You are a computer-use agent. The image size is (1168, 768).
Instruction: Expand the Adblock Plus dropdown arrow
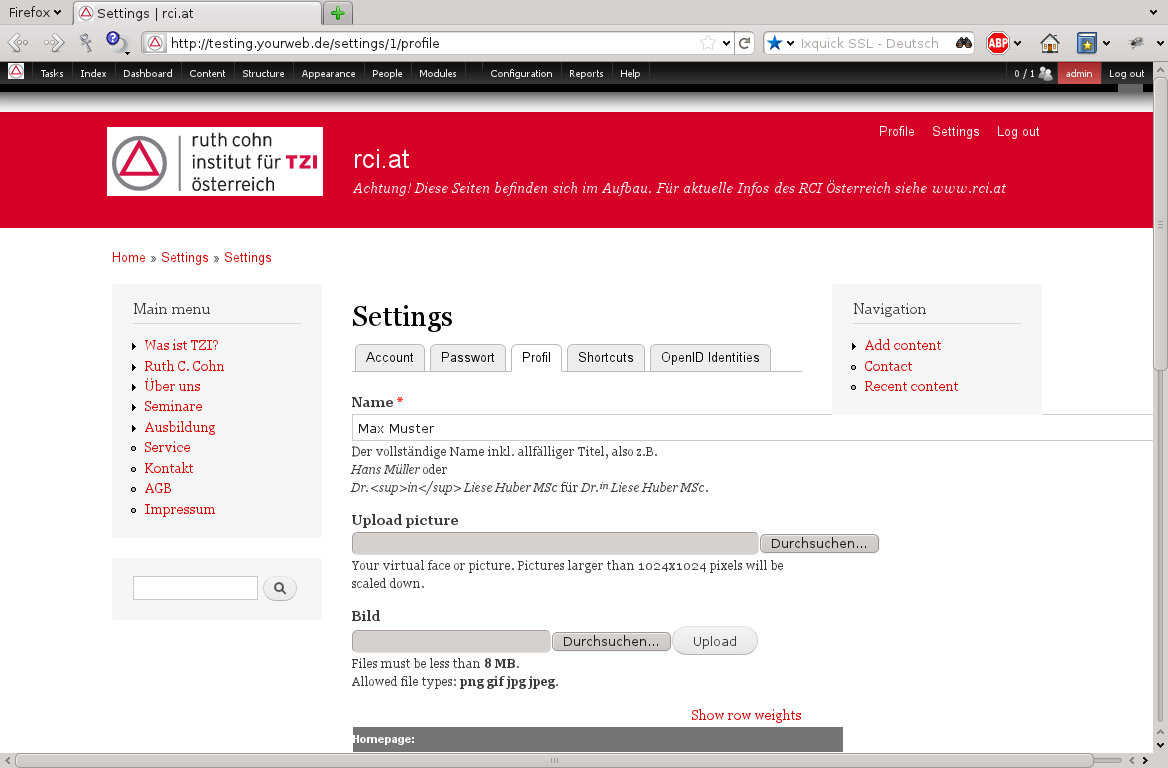point(1018,44)
